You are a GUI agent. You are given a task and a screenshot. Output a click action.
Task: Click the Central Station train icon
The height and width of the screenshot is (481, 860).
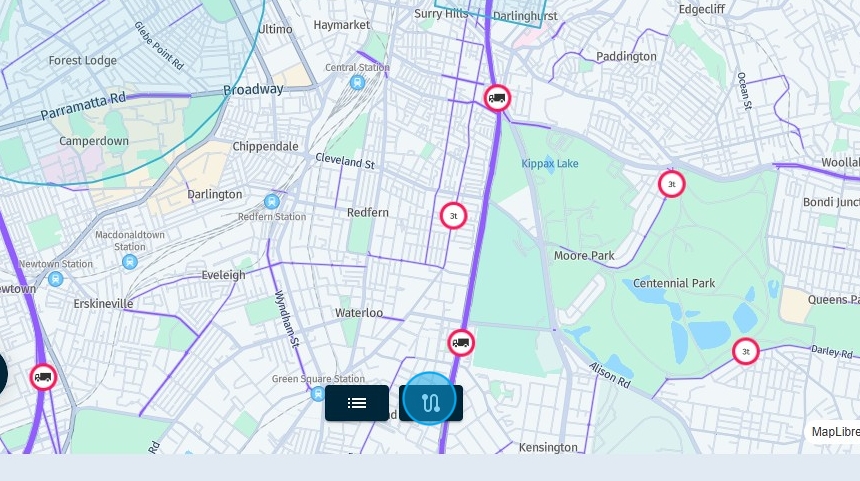[357, 83]
